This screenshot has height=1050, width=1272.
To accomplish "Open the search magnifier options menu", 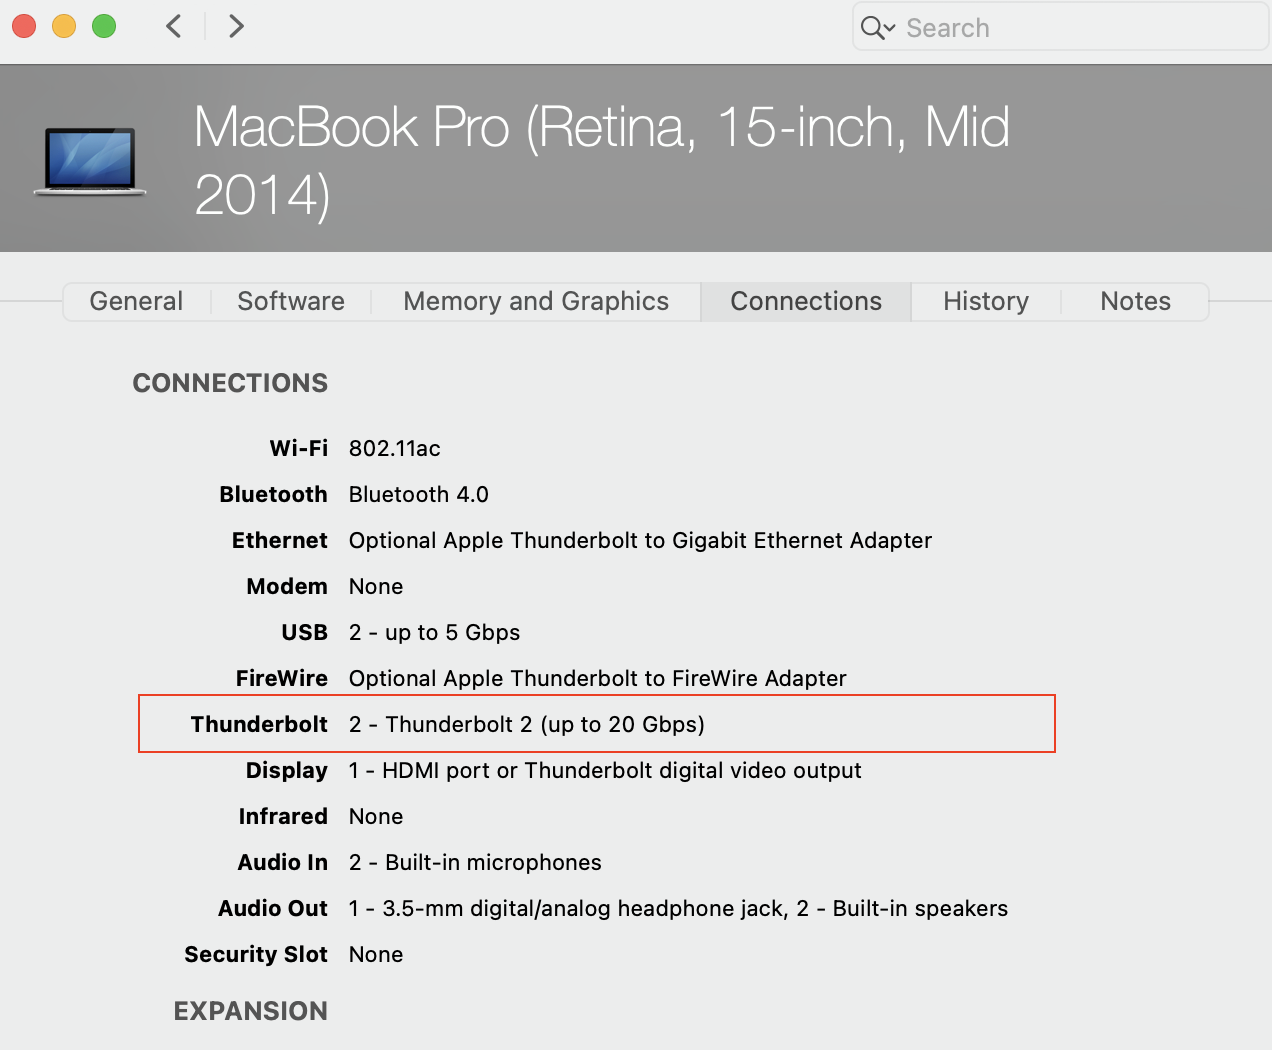I will click(878, 28).
